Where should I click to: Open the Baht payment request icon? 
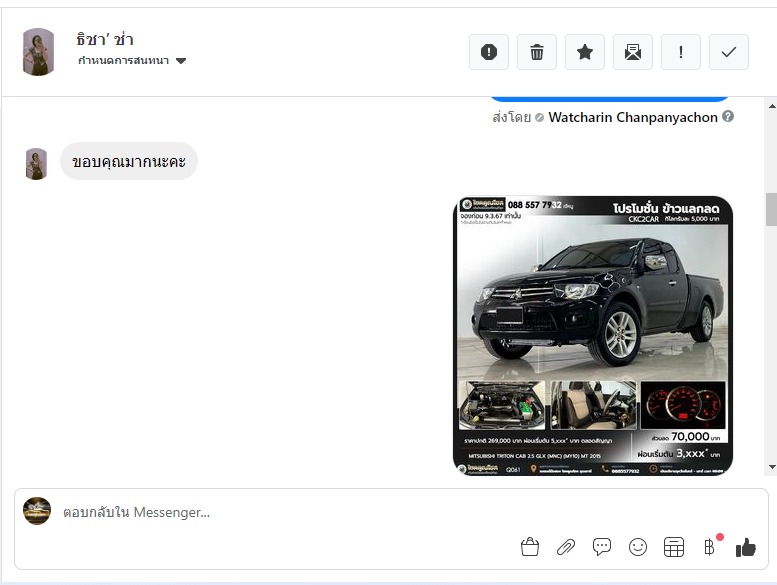click(x=710, y=547)
